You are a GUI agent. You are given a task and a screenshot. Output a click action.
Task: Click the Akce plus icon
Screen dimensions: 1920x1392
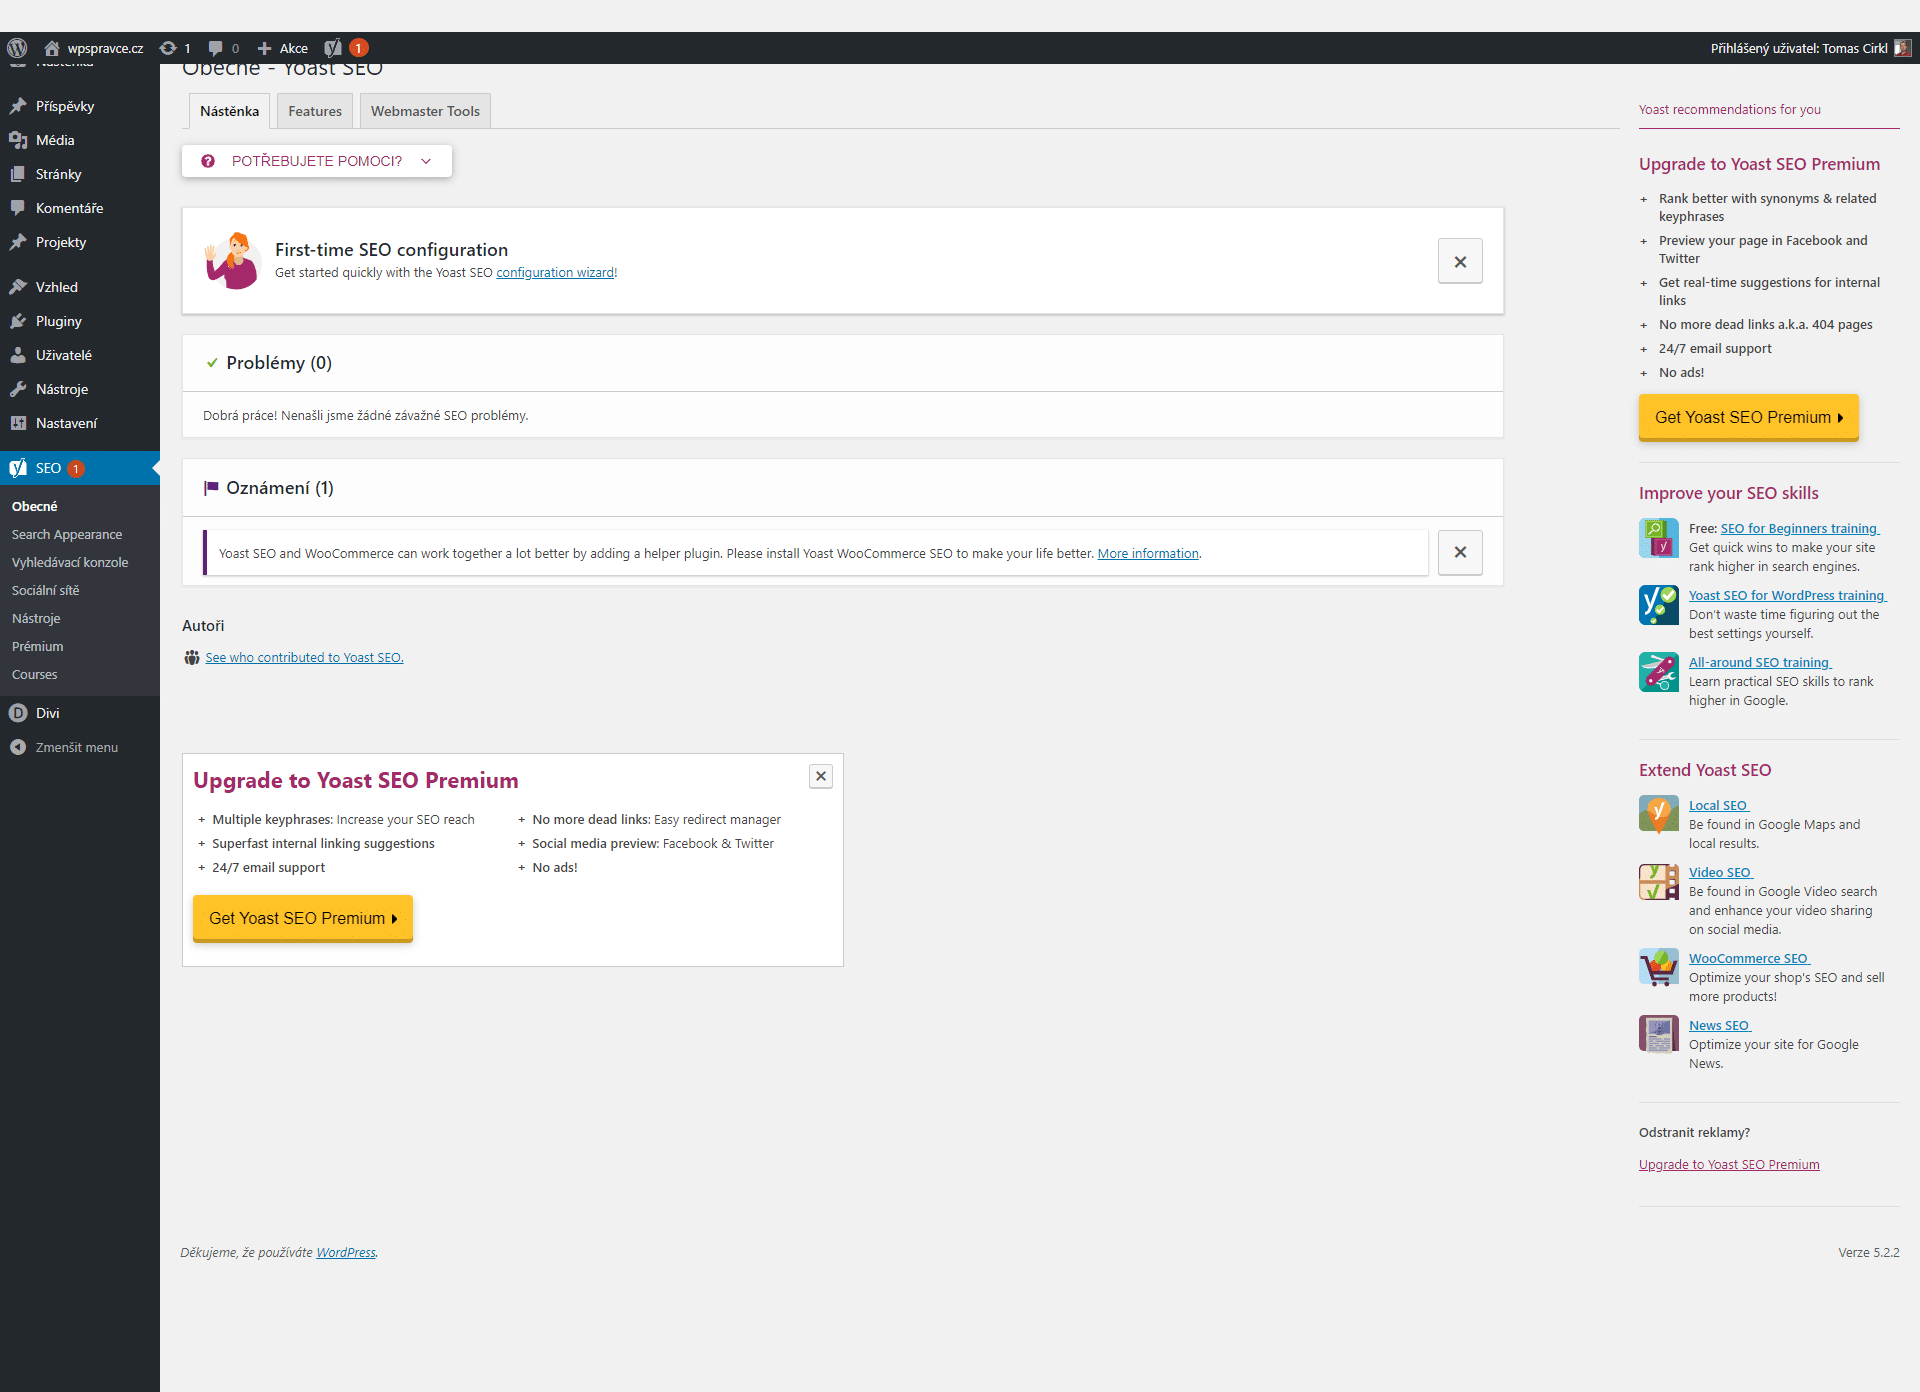pyautogui.click(x=264, y=48)
